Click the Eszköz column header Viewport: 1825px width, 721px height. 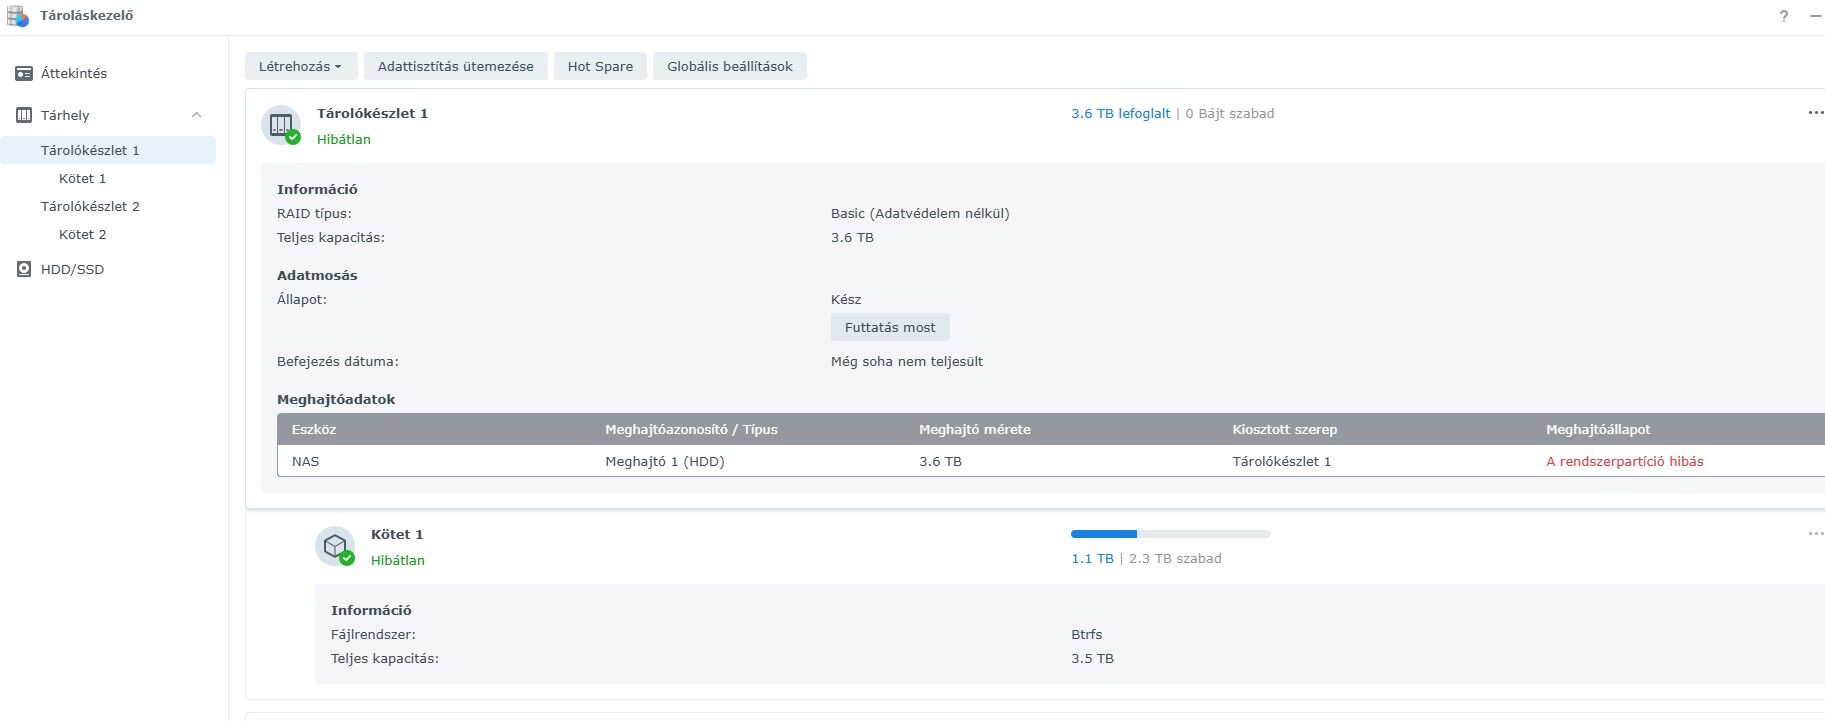[x=314, y=430]
